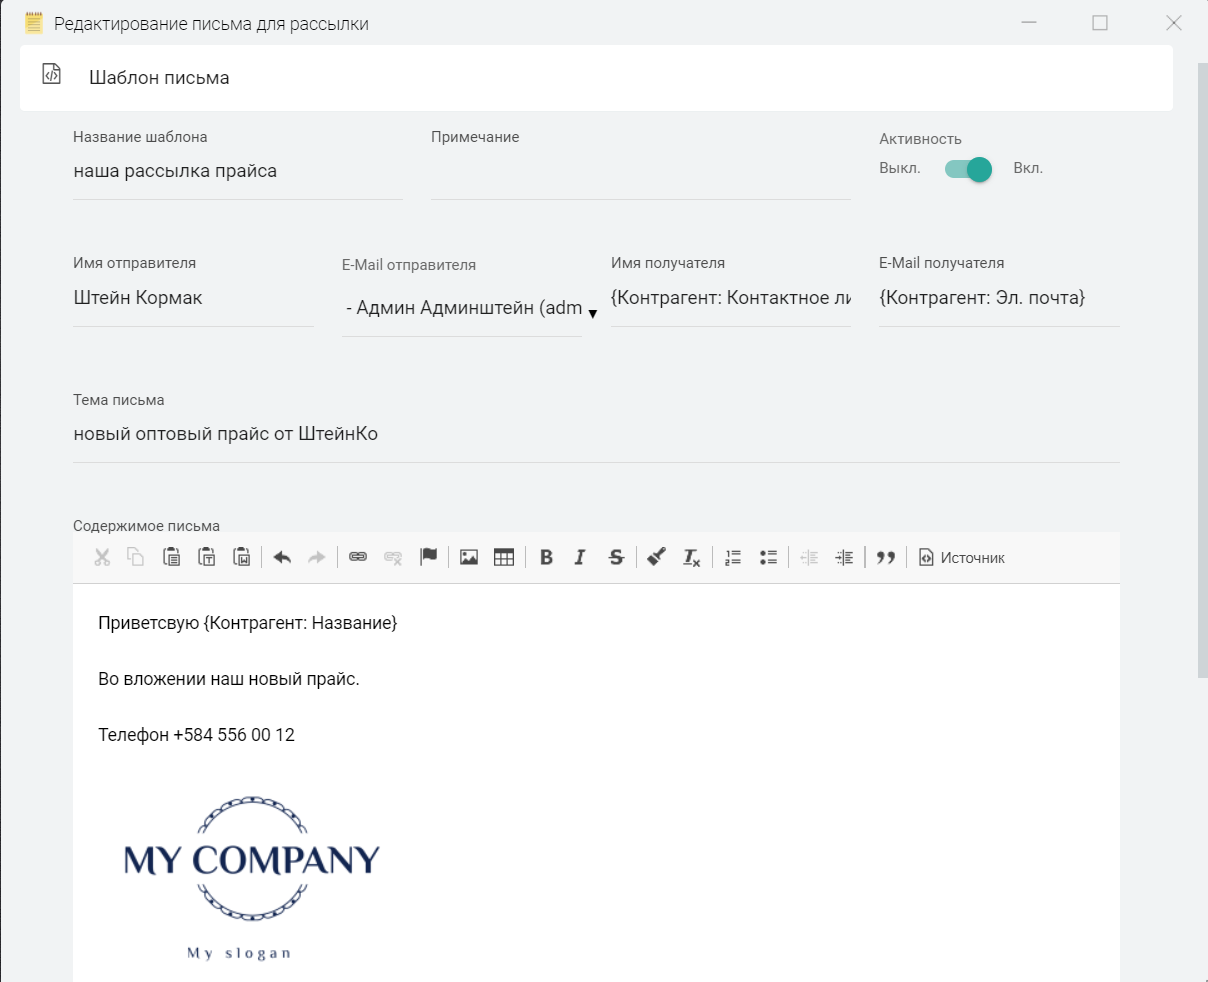Click the Bold formatting icon
This screenshot has height=982, width=1208.
coord(546,558)
